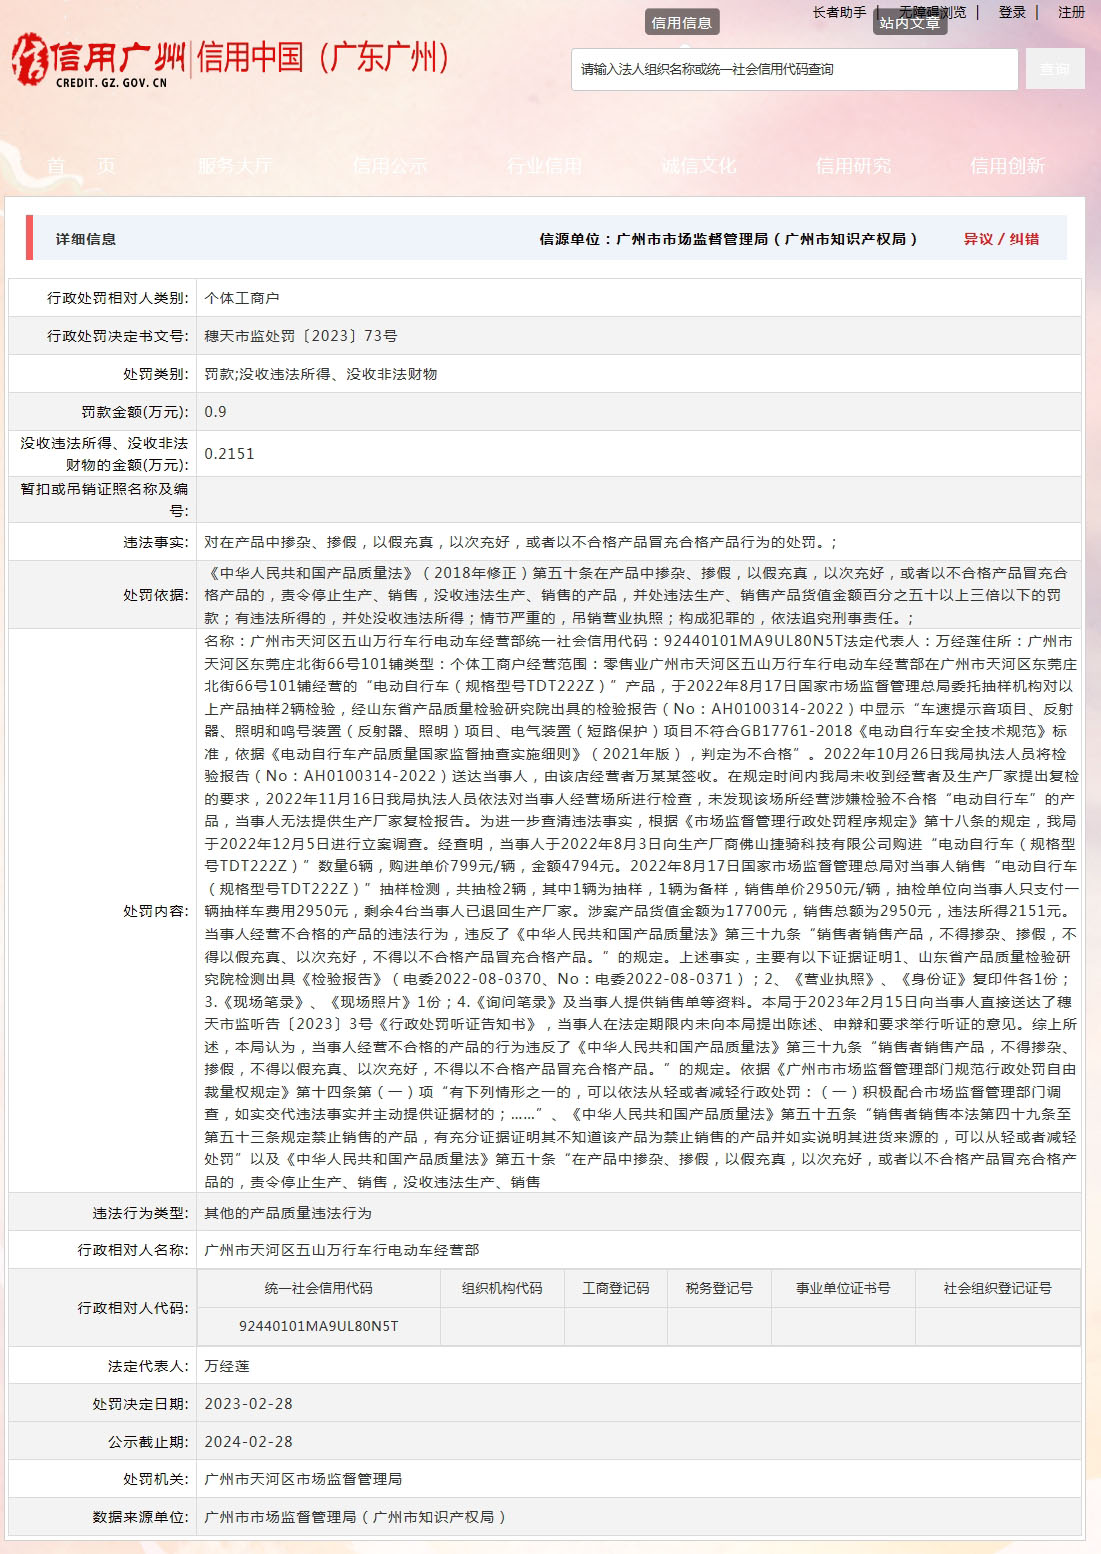Click the 处罚机关 value 广州市天河区市场监督管理局

click(303, 1479)
